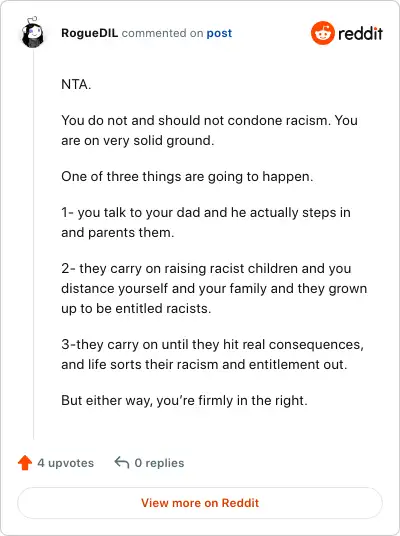Open RogueDIL's user profile name
The image size is (400, 536).
tap(90, 33)
